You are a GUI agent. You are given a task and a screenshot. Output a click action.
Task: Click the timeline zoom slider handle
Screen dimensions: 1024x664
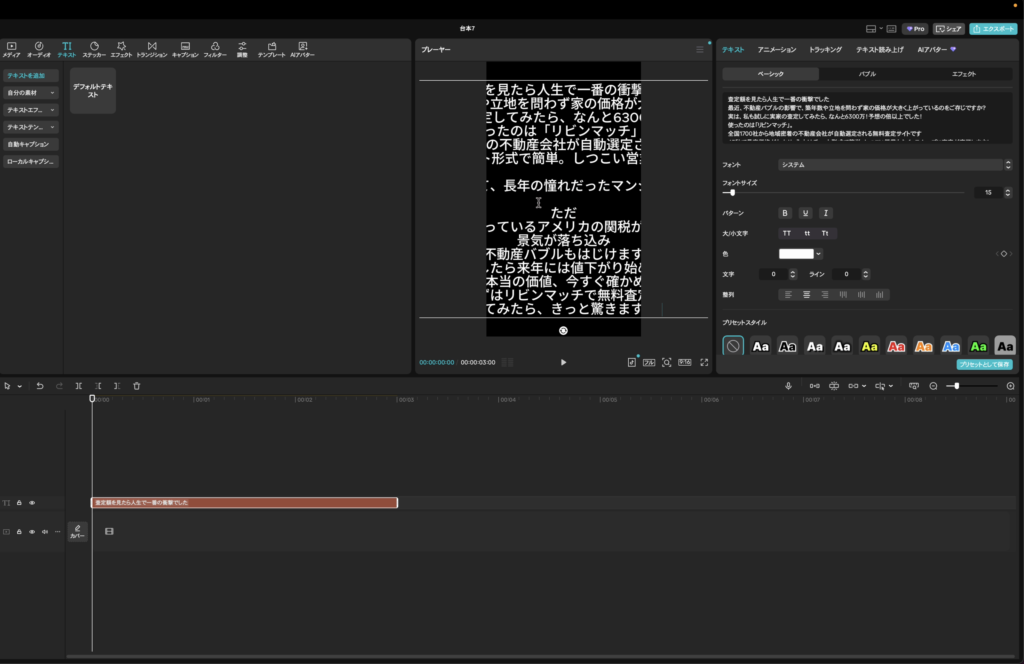pos(956,386)
